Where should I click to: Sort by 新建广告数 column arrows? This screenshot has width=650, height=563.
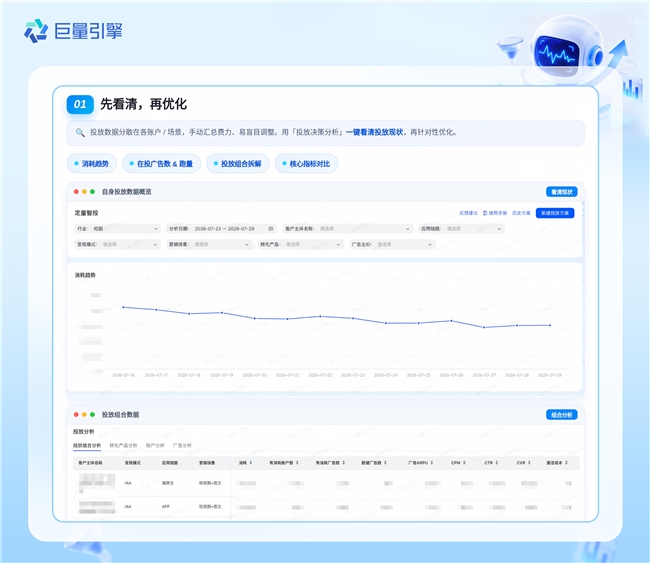tap(386, 463)
